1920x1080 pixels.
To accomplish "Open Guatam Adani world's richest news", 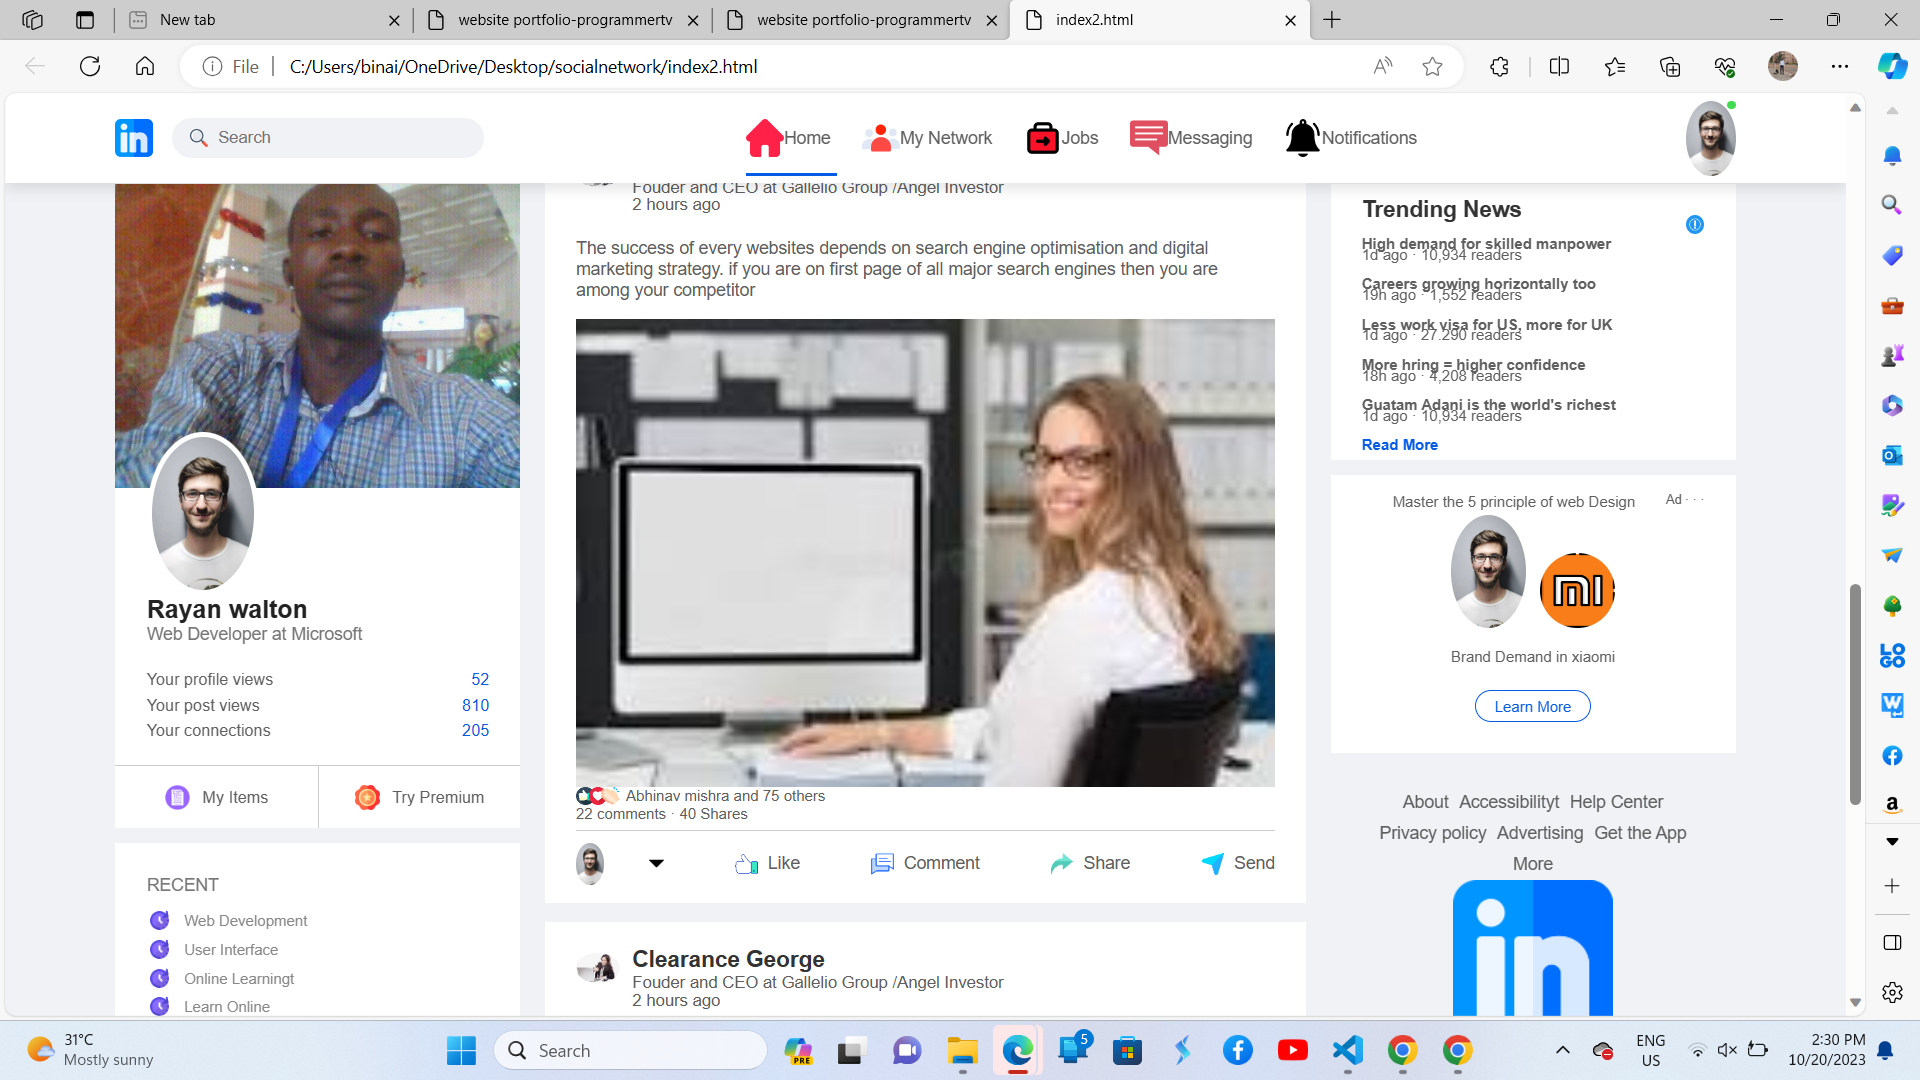I will pos(1488,405).
